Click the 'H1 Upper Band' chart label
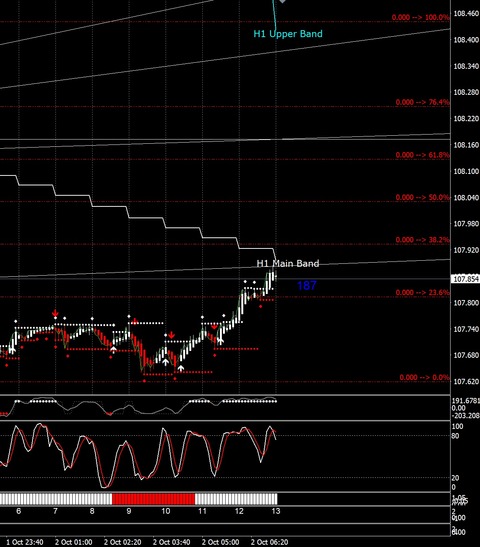Image resolution: width=480 pixels, height=547 pixels. pos(288,34)
